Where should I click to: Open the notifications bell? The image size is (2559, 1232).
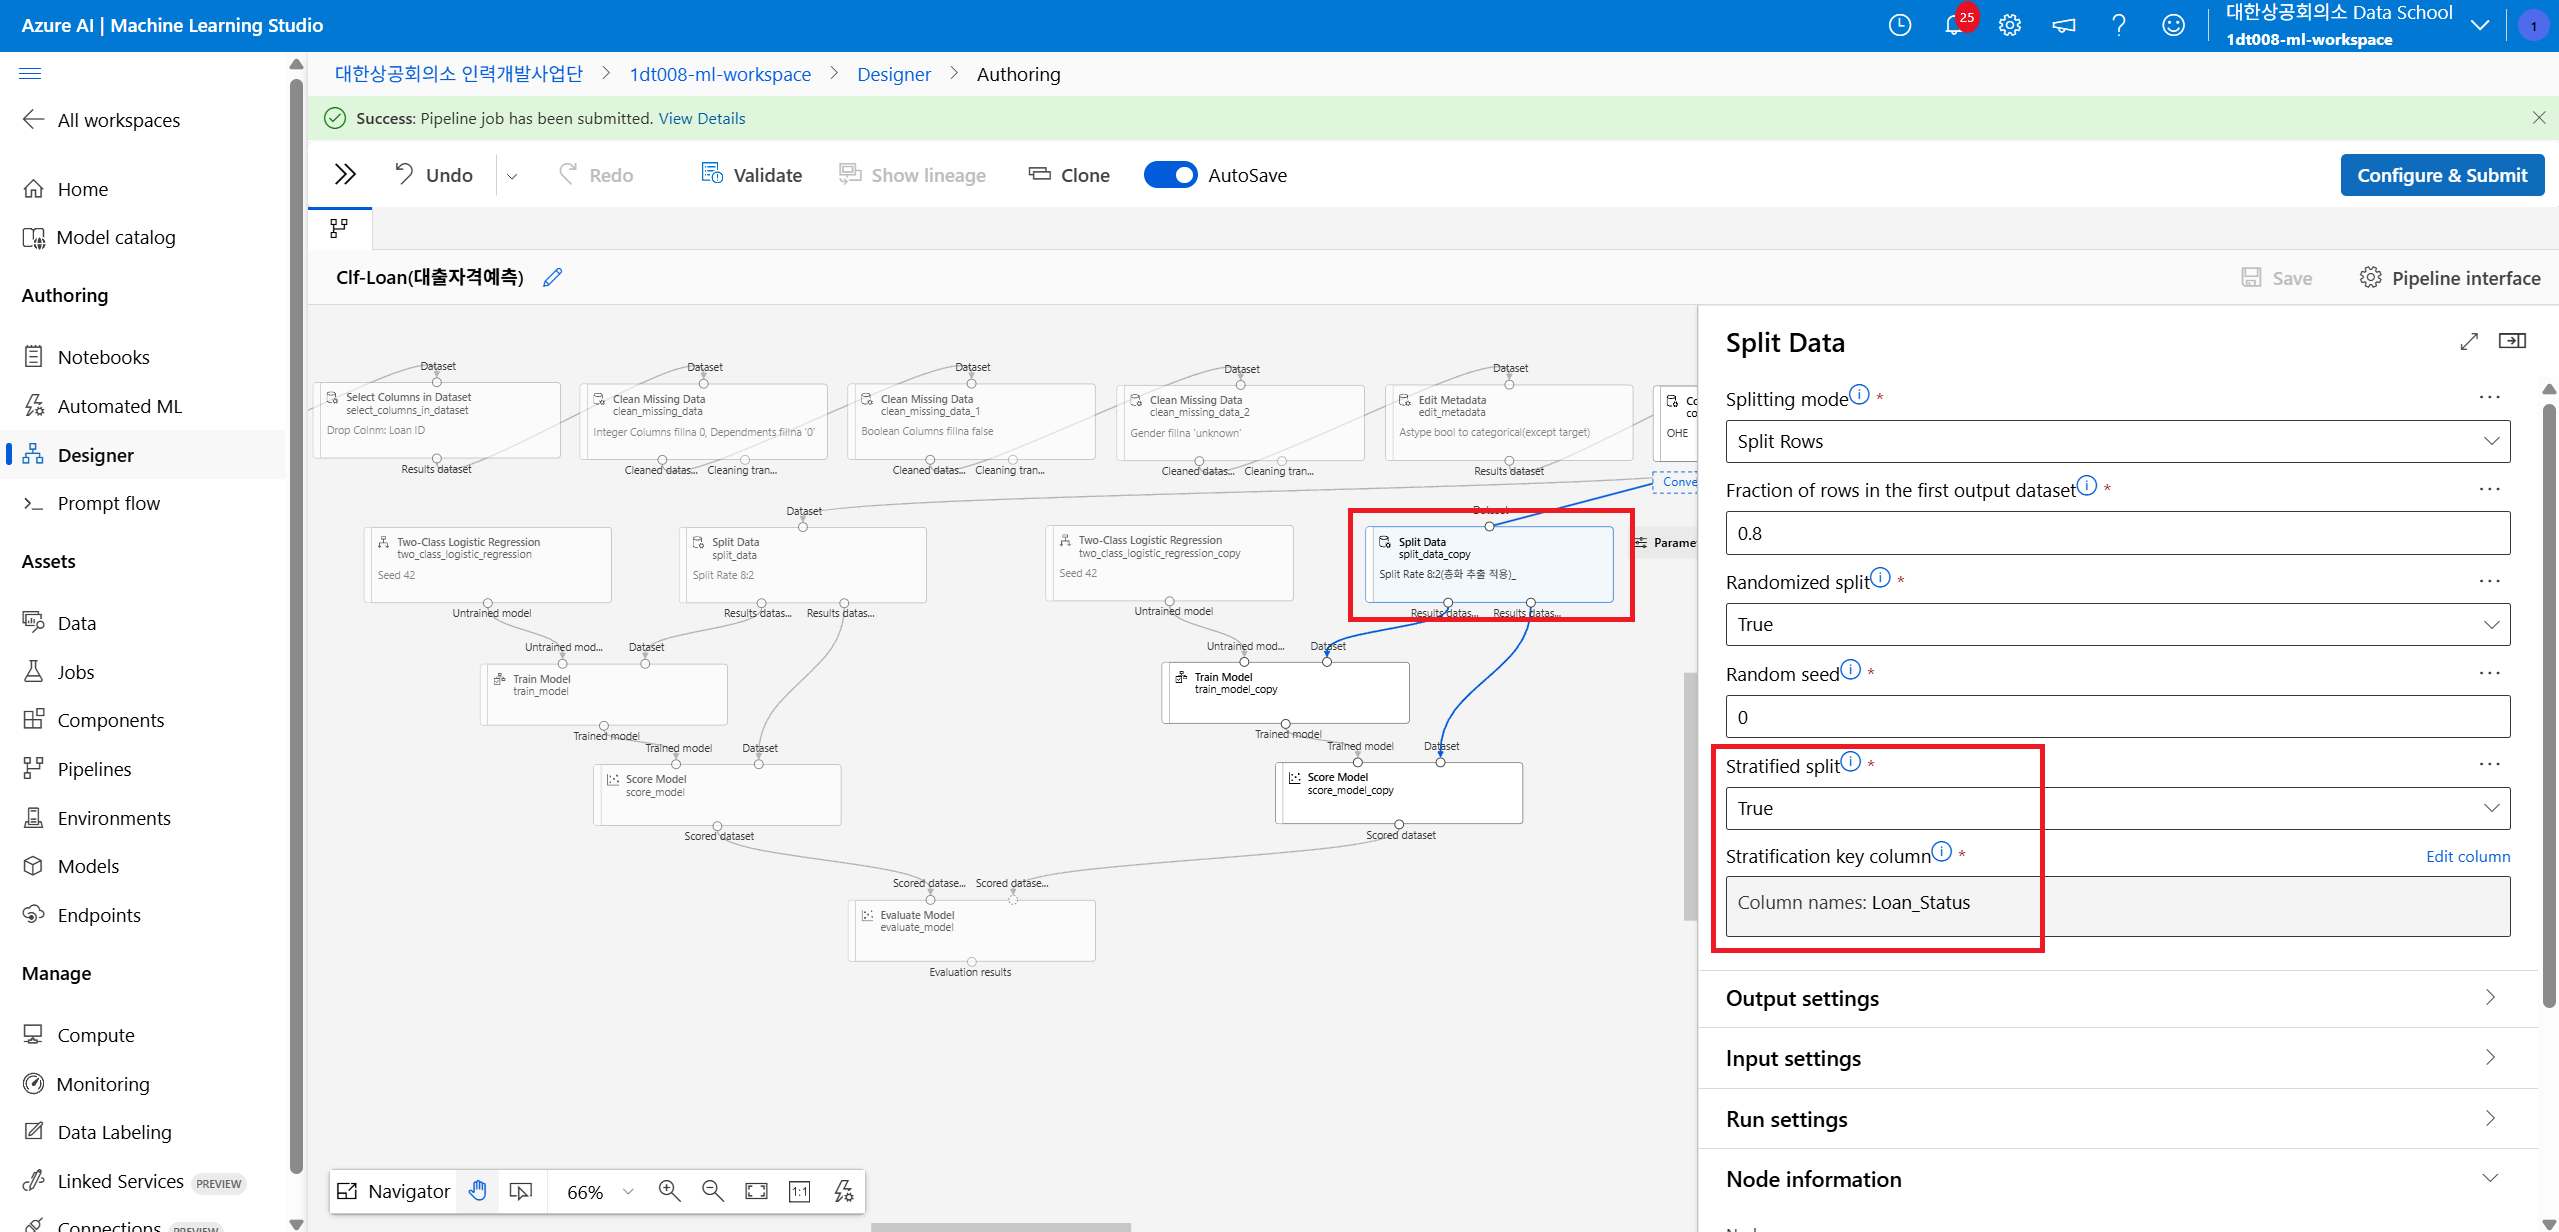click(x=1953, y=25)
